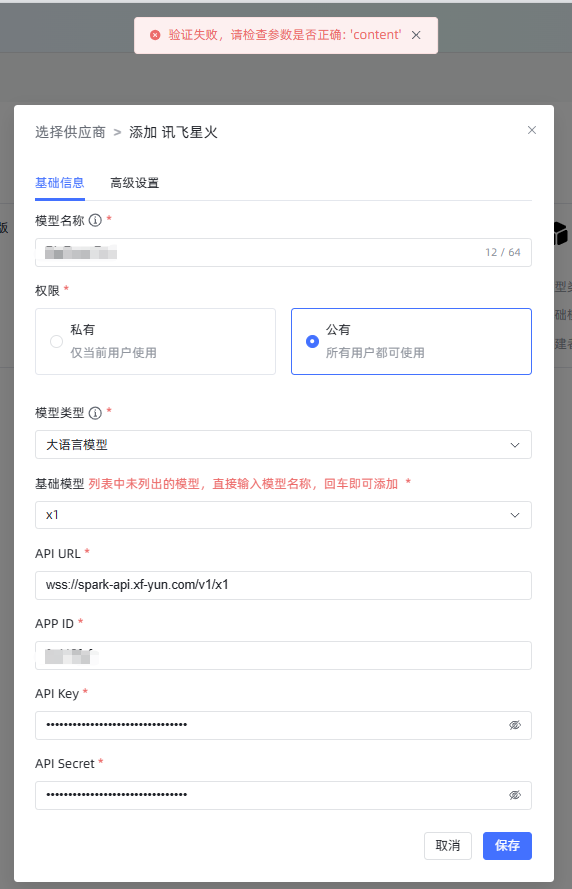Focus the API Key password field

pos(283,725)
